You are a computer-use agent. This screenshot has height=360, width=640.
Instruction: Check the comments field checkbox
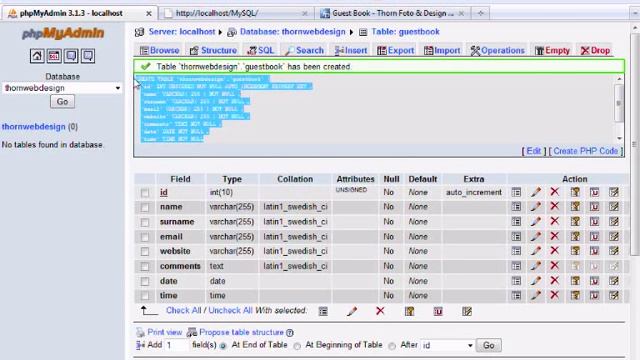(x=145, y=267)
